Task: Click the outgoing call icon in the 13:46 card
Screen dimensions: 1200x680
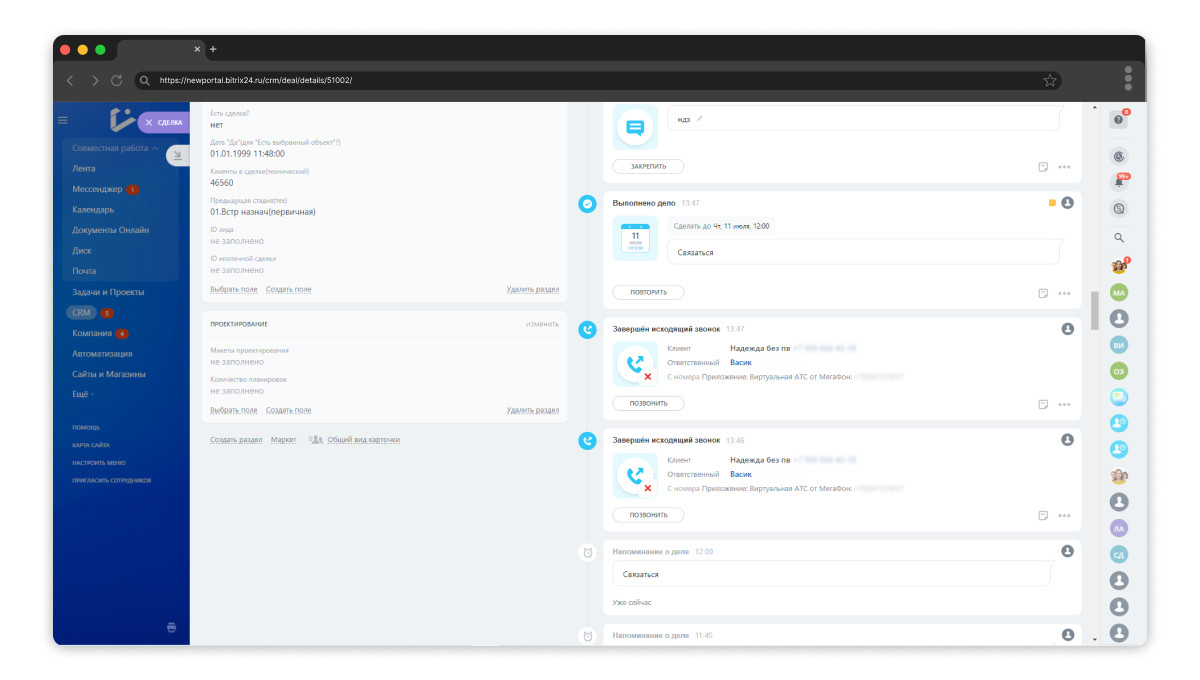Action: [x=635, y=475]
